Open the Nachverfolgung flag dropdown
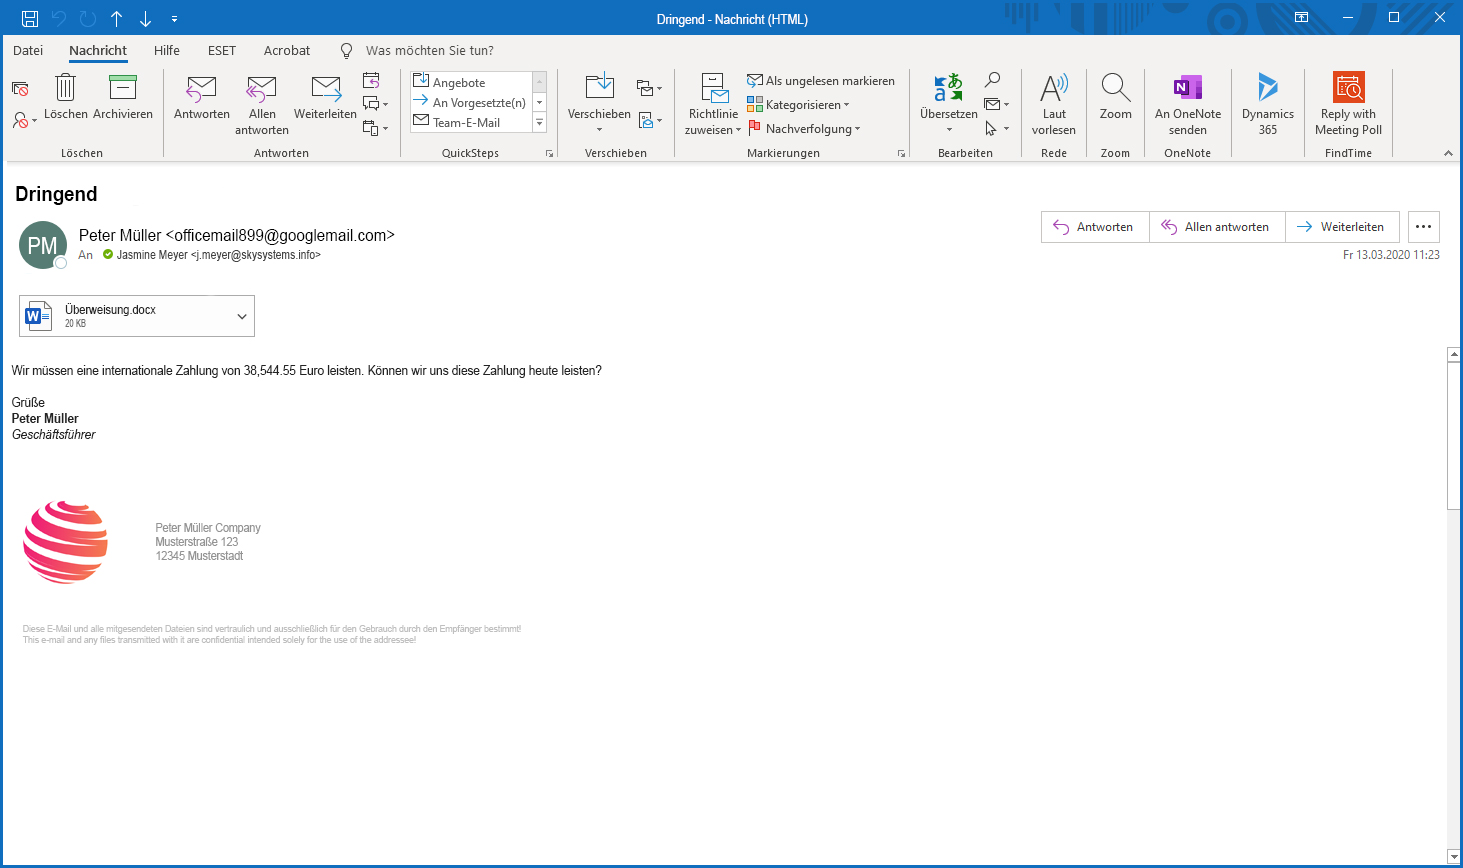 pyautogui.click(x=804, y=129)
